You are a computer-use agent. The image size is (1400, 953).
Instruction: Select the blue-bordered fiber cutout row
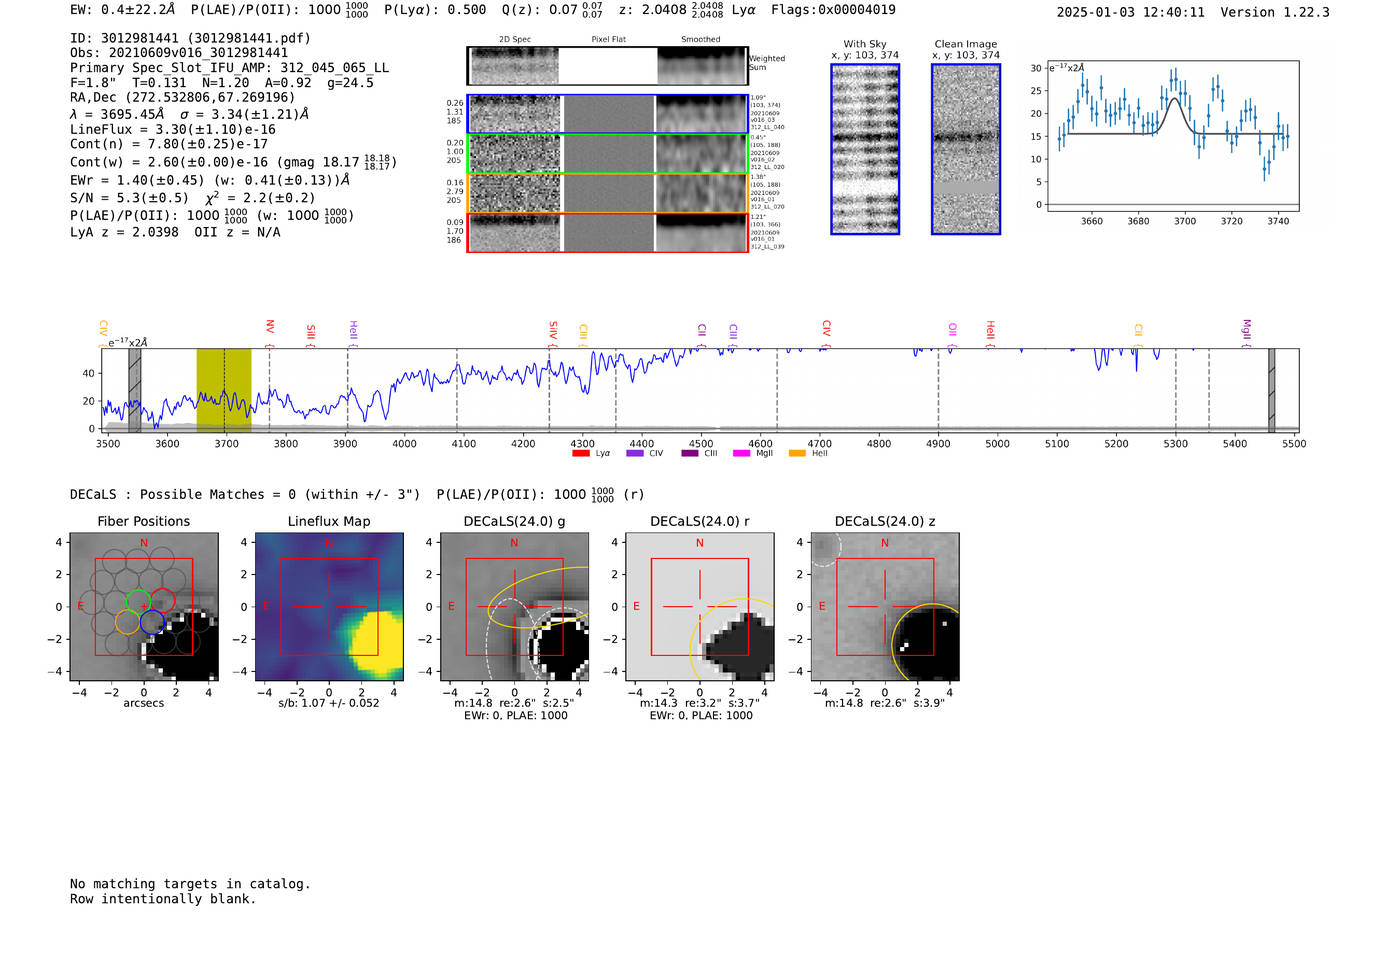tap(608, 114)
